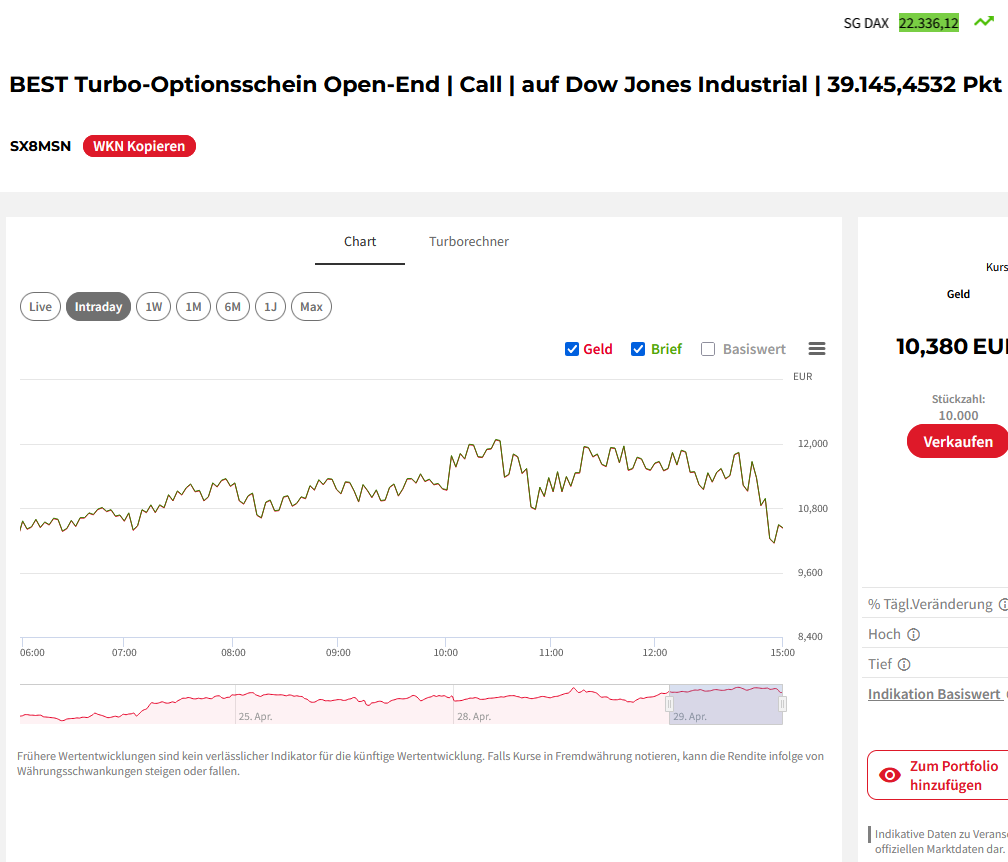The width and height of the screenshot is (1008, 862).
Task: Click the eye icon in the Zum Portfolio hinzufügen button
Action: coord(890,775)
